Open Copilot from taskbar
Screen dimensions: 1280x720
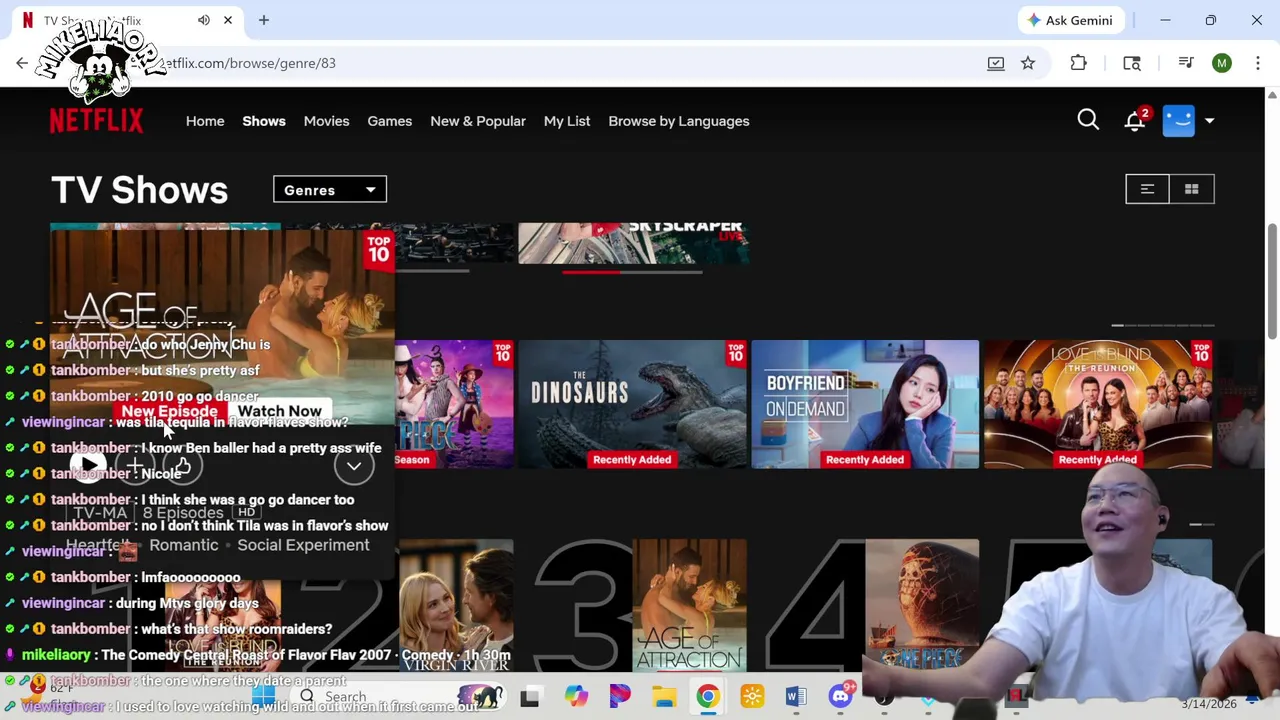[576, 696]
